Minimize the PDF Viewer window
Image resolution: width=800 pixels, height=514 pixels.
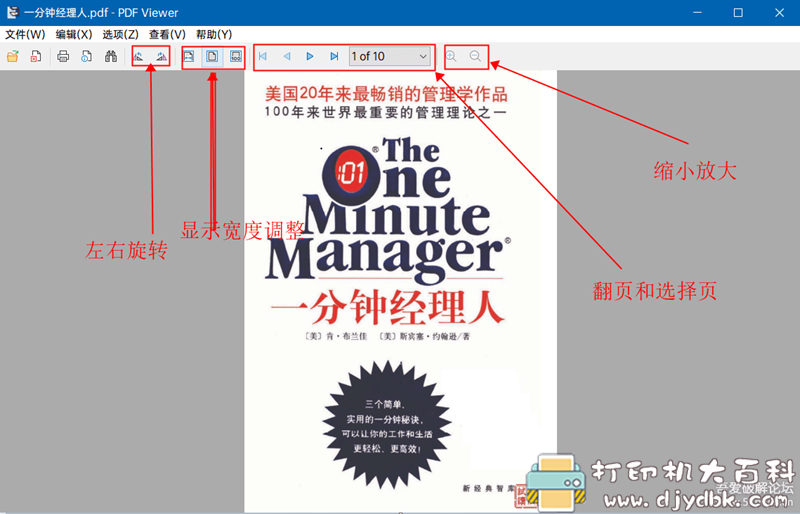coord(697,12)
